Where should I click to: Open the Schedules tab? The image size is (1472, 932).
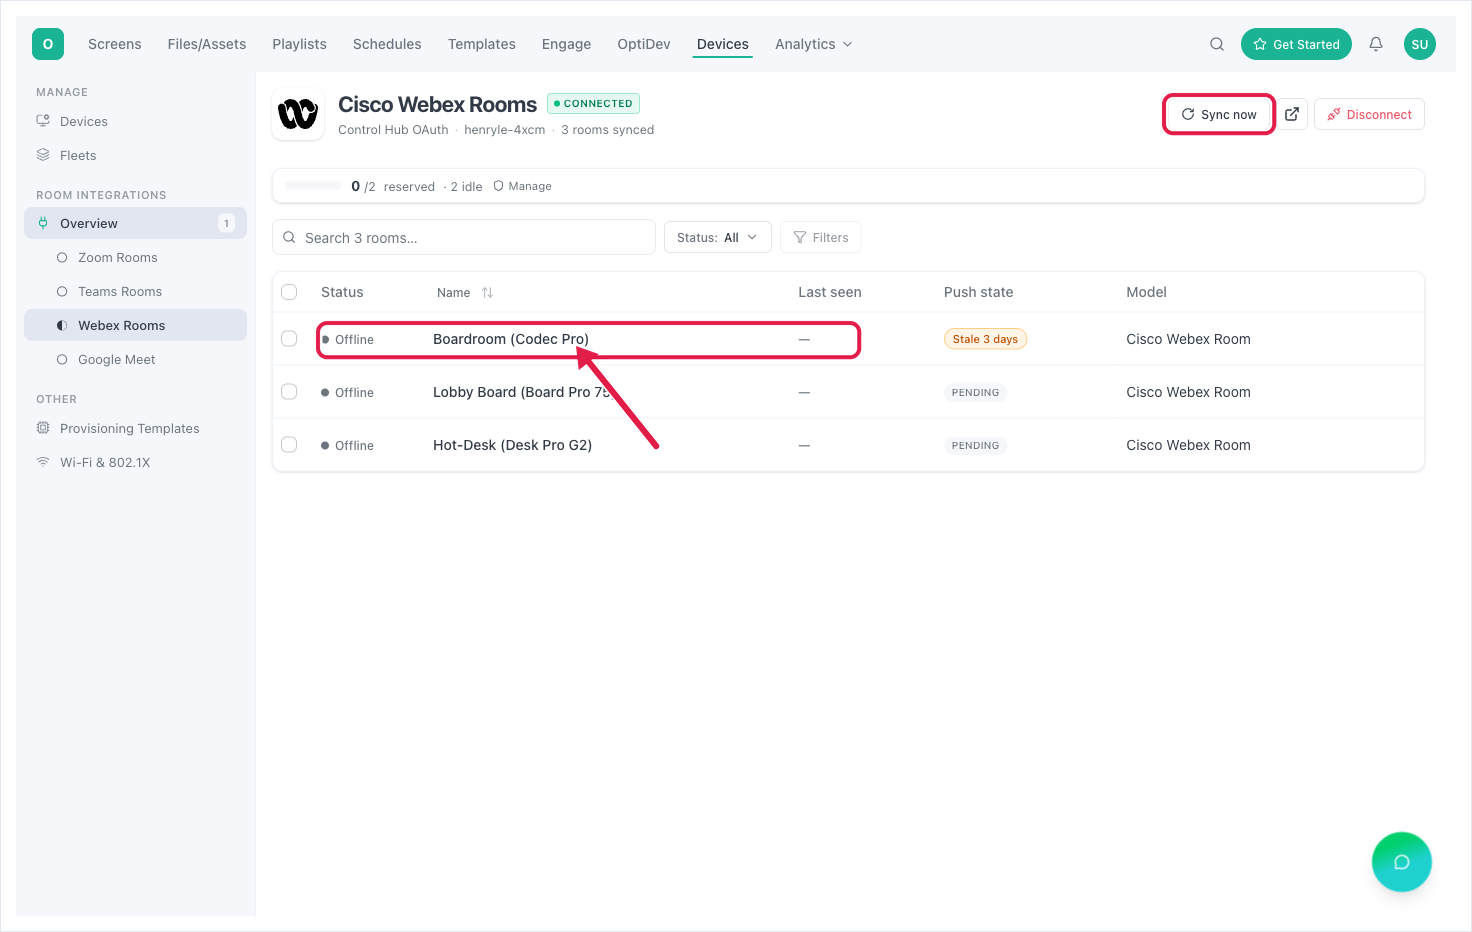click(x=387, y=44)
